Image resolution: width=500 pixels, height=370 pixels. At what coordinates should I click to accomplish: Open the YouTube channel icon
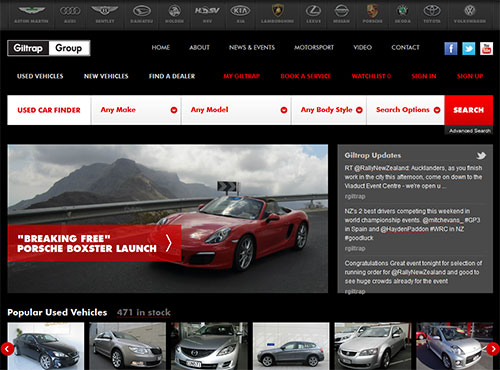pyautogui.click(x=486, y=49)
